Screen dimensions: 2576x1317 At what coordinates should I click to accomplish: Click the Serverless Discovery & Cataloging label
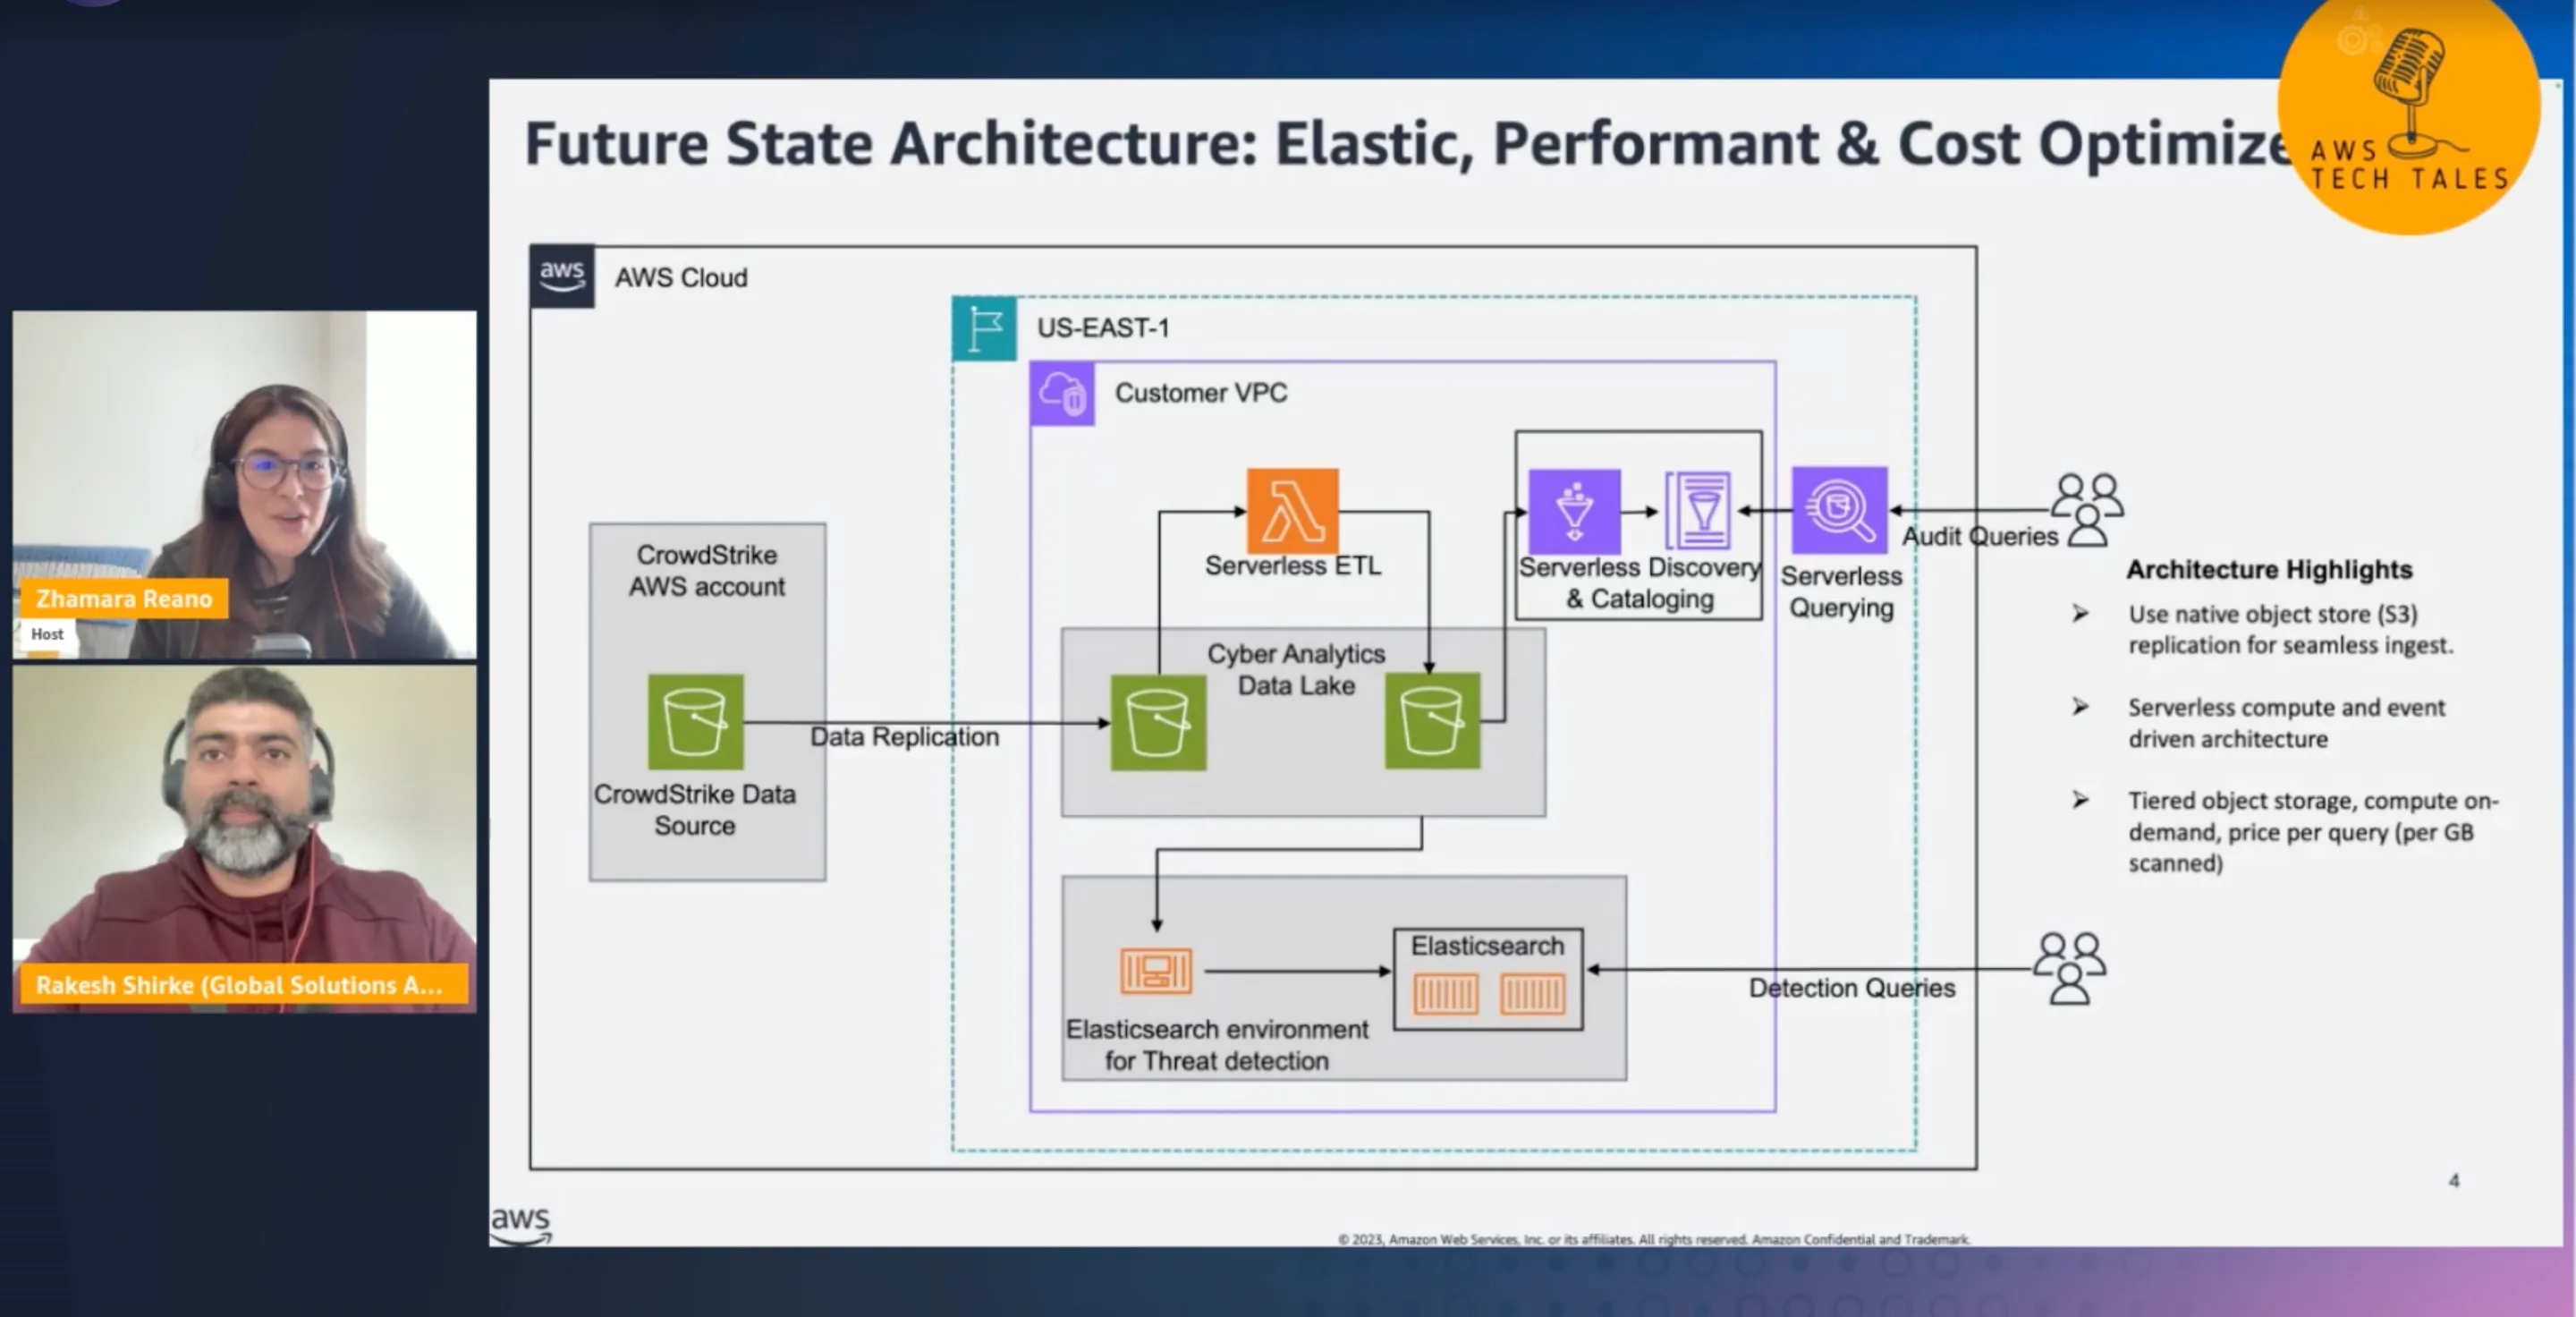[1640, 583]
